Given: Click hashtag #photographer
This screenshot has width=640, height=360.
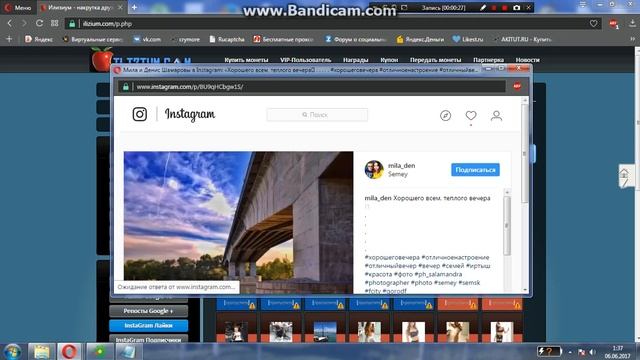Looking at the screenshot, I should (x=387, y=282).
